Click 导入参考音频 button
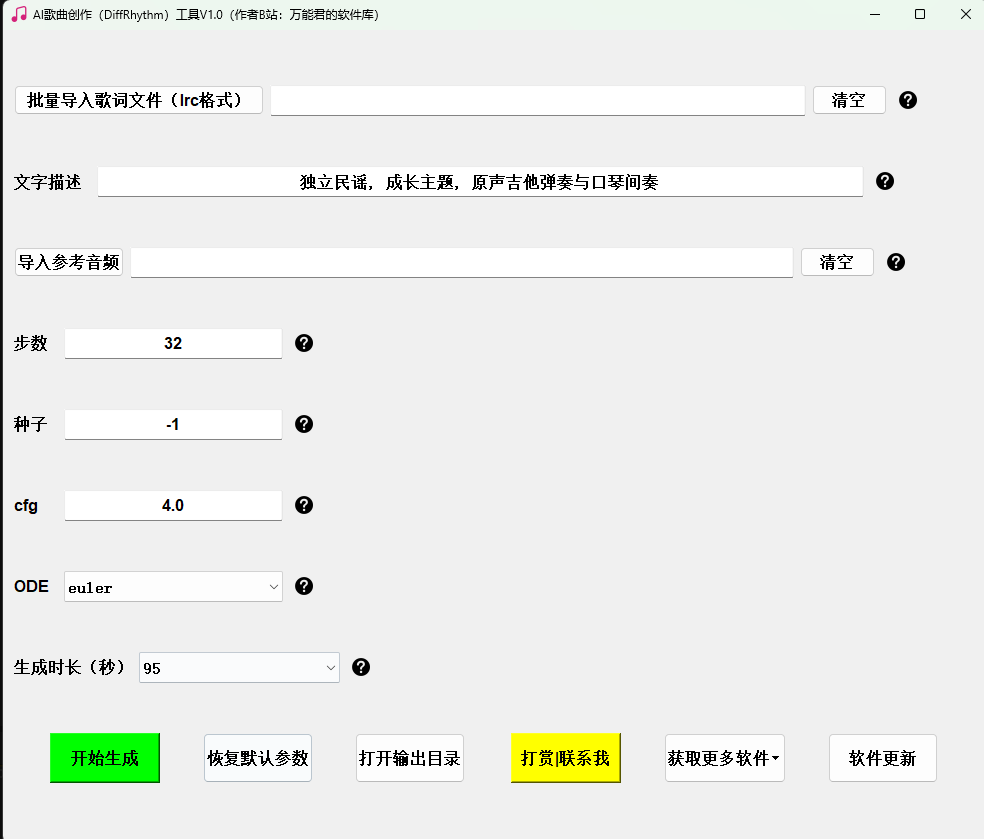The width and height of the screenshot is (984, 839). (x=69, y=262)
